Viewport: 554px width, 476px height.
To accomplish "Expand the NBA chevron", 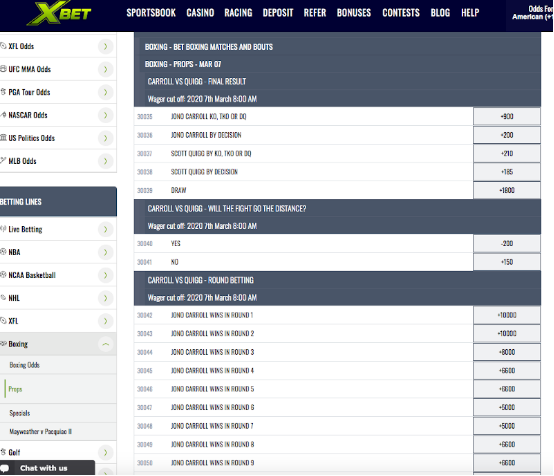I will pos(106,252).
